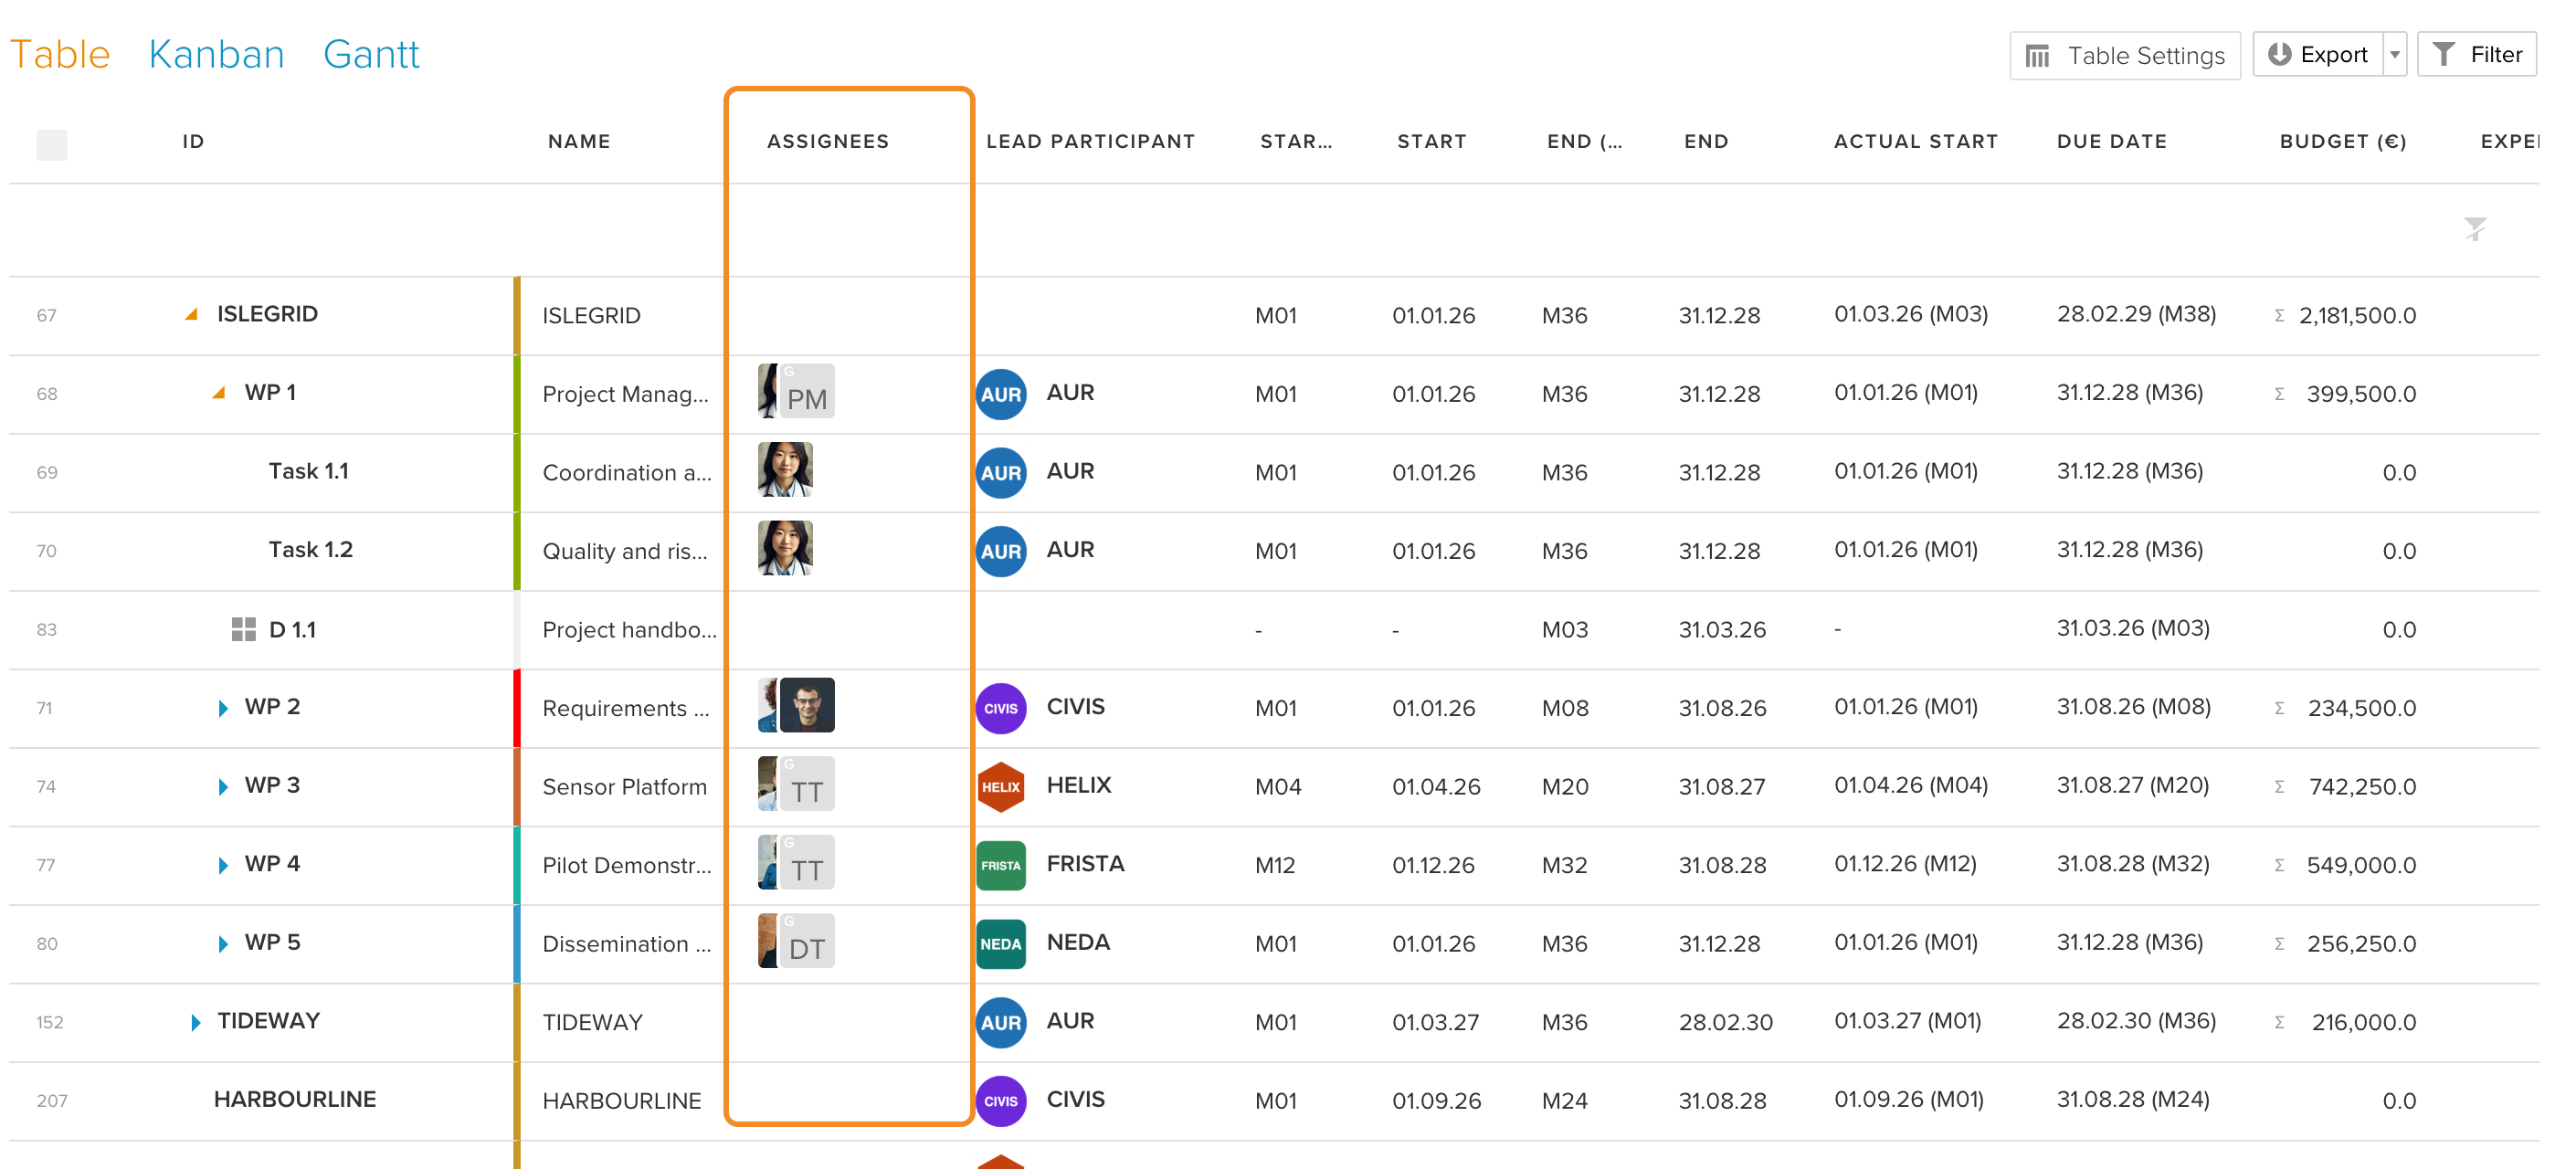Viewport: 2576px width, 1169px height.
Task: Collapse the WP 1 work package
Action: tap(218, 392)
